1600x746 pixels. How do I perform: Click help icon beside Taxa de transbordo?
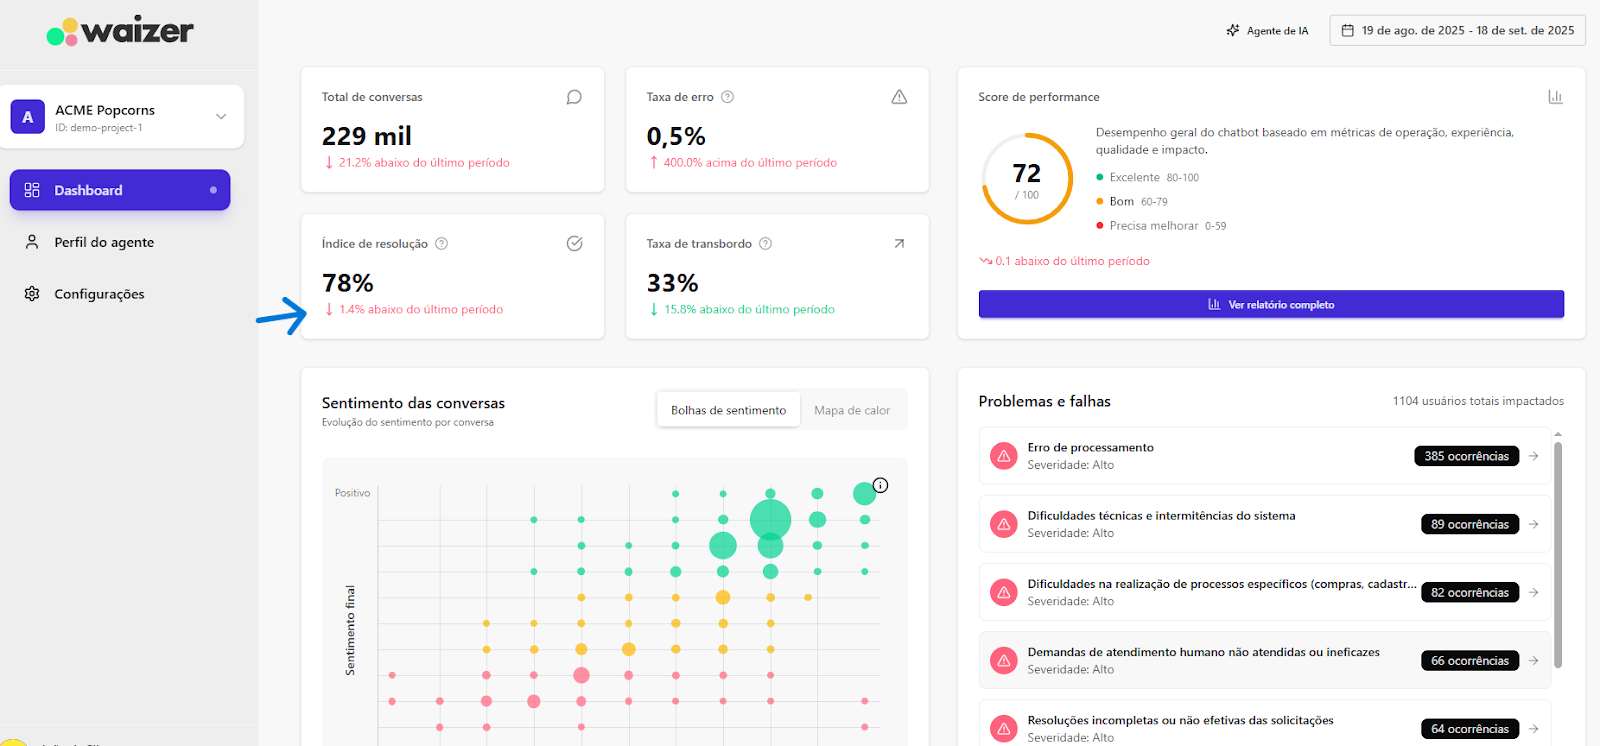pyautogui.click(x=766, y=244)
